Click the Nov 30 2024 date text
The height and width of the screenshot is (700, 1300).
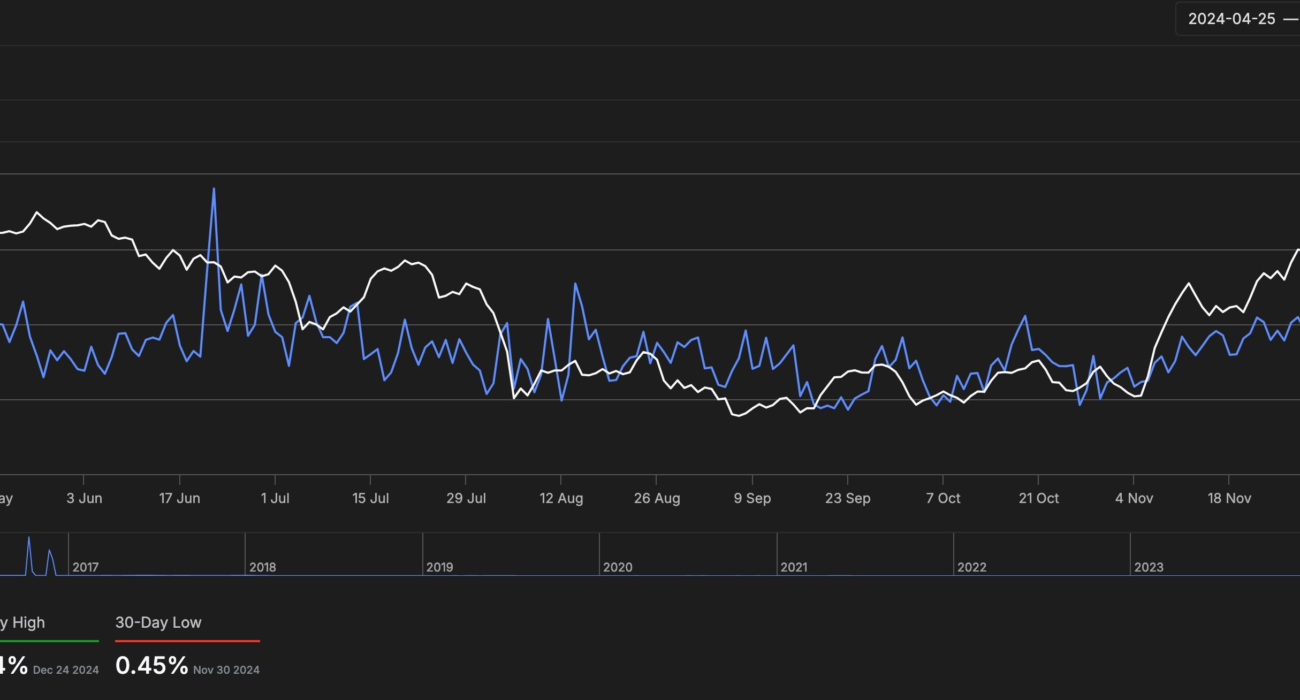point(226,670)
